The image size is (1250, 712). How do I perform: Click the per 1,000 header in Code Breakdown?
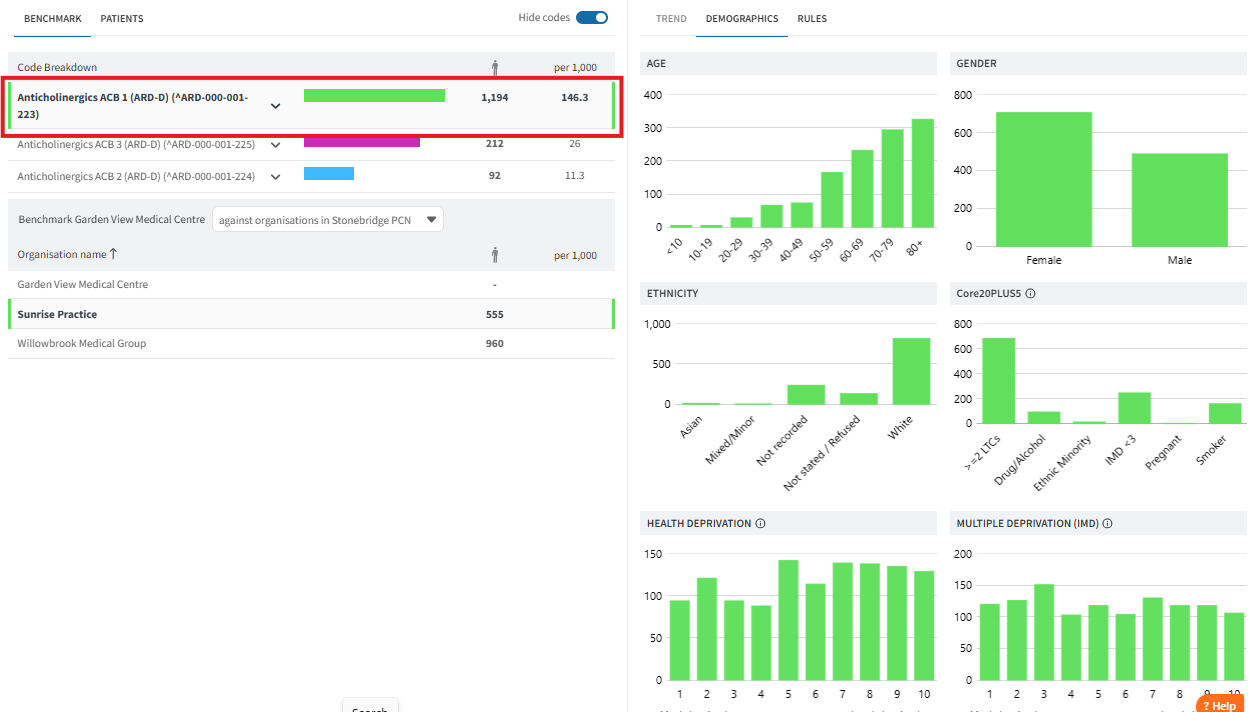pyautogui.click(x=575, y=68)
